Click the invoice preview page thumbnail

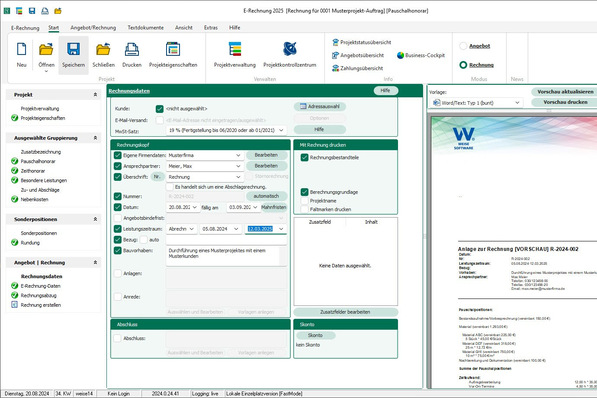click(x=513, y=252)
